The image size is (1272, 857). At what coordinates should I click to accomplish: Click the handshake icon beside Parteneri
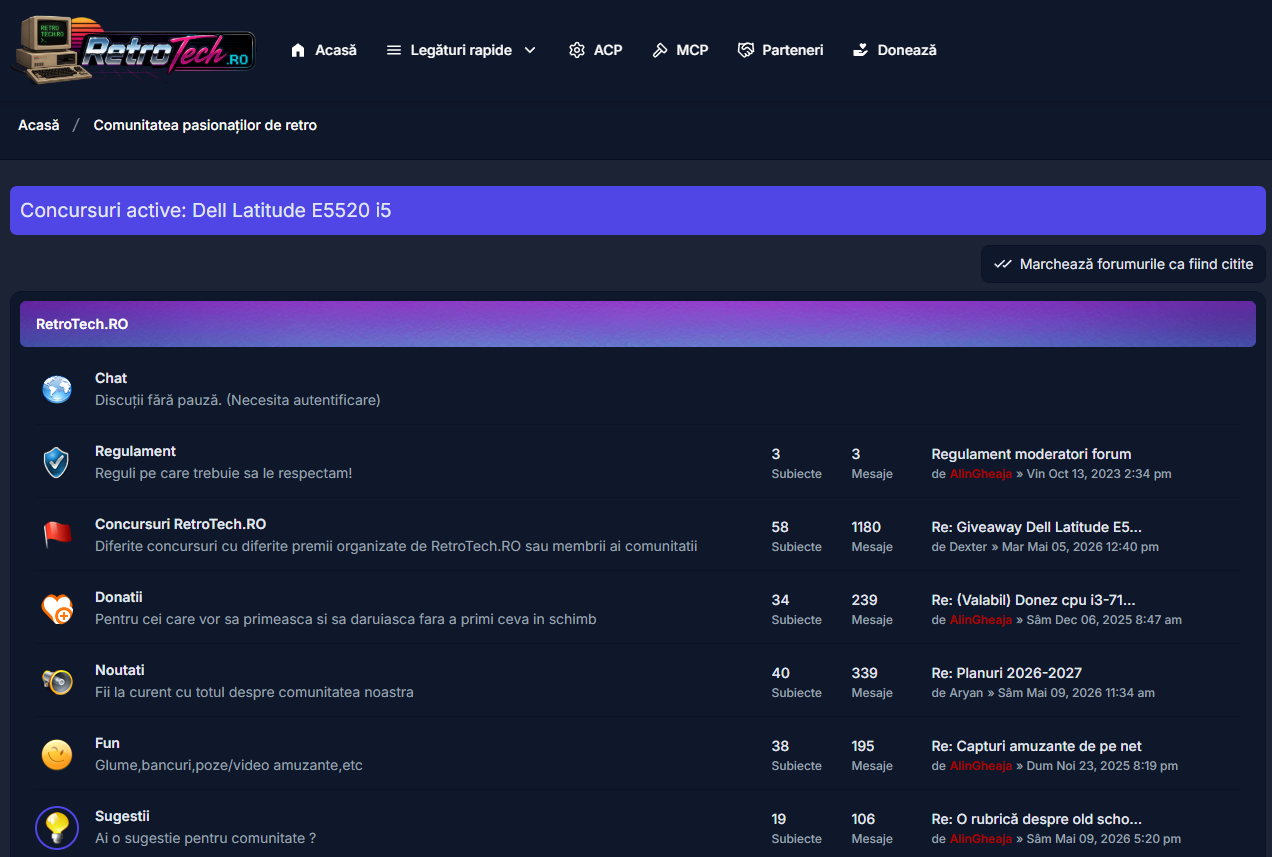745,50
